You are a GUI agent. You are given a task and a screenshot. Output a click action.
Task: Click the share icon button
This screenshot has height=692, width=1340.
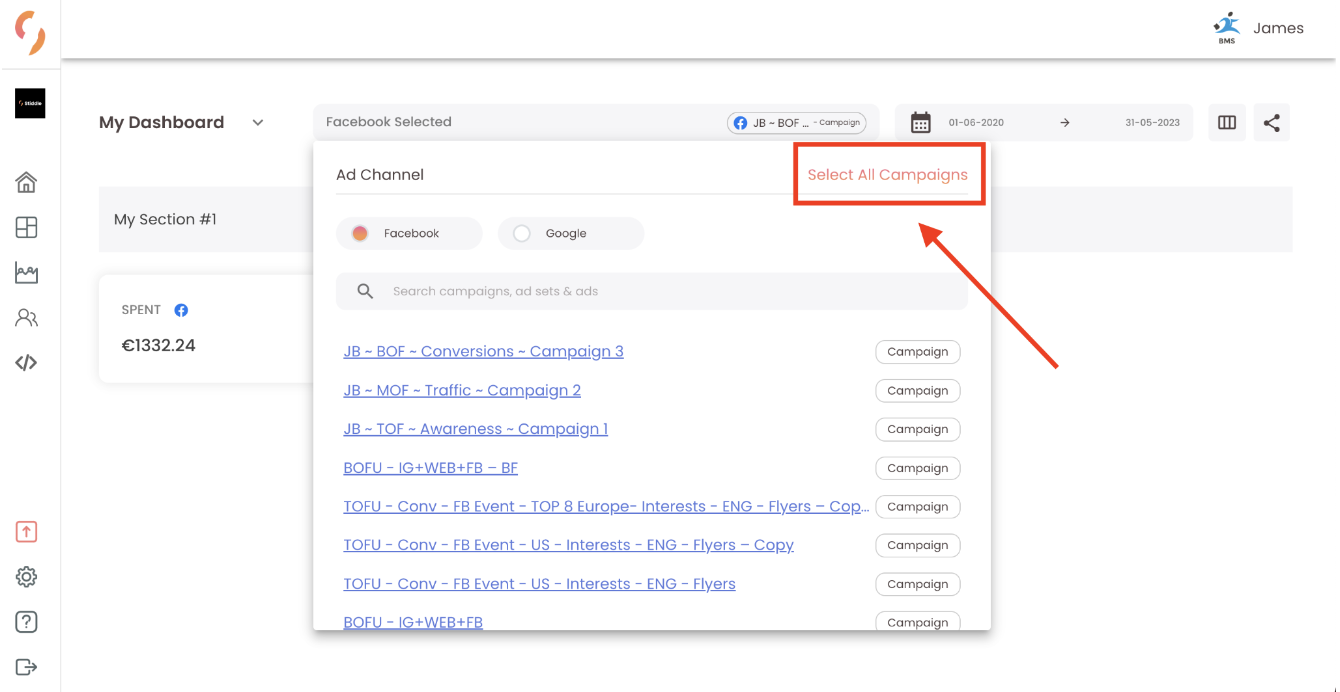click(1272, 122)
